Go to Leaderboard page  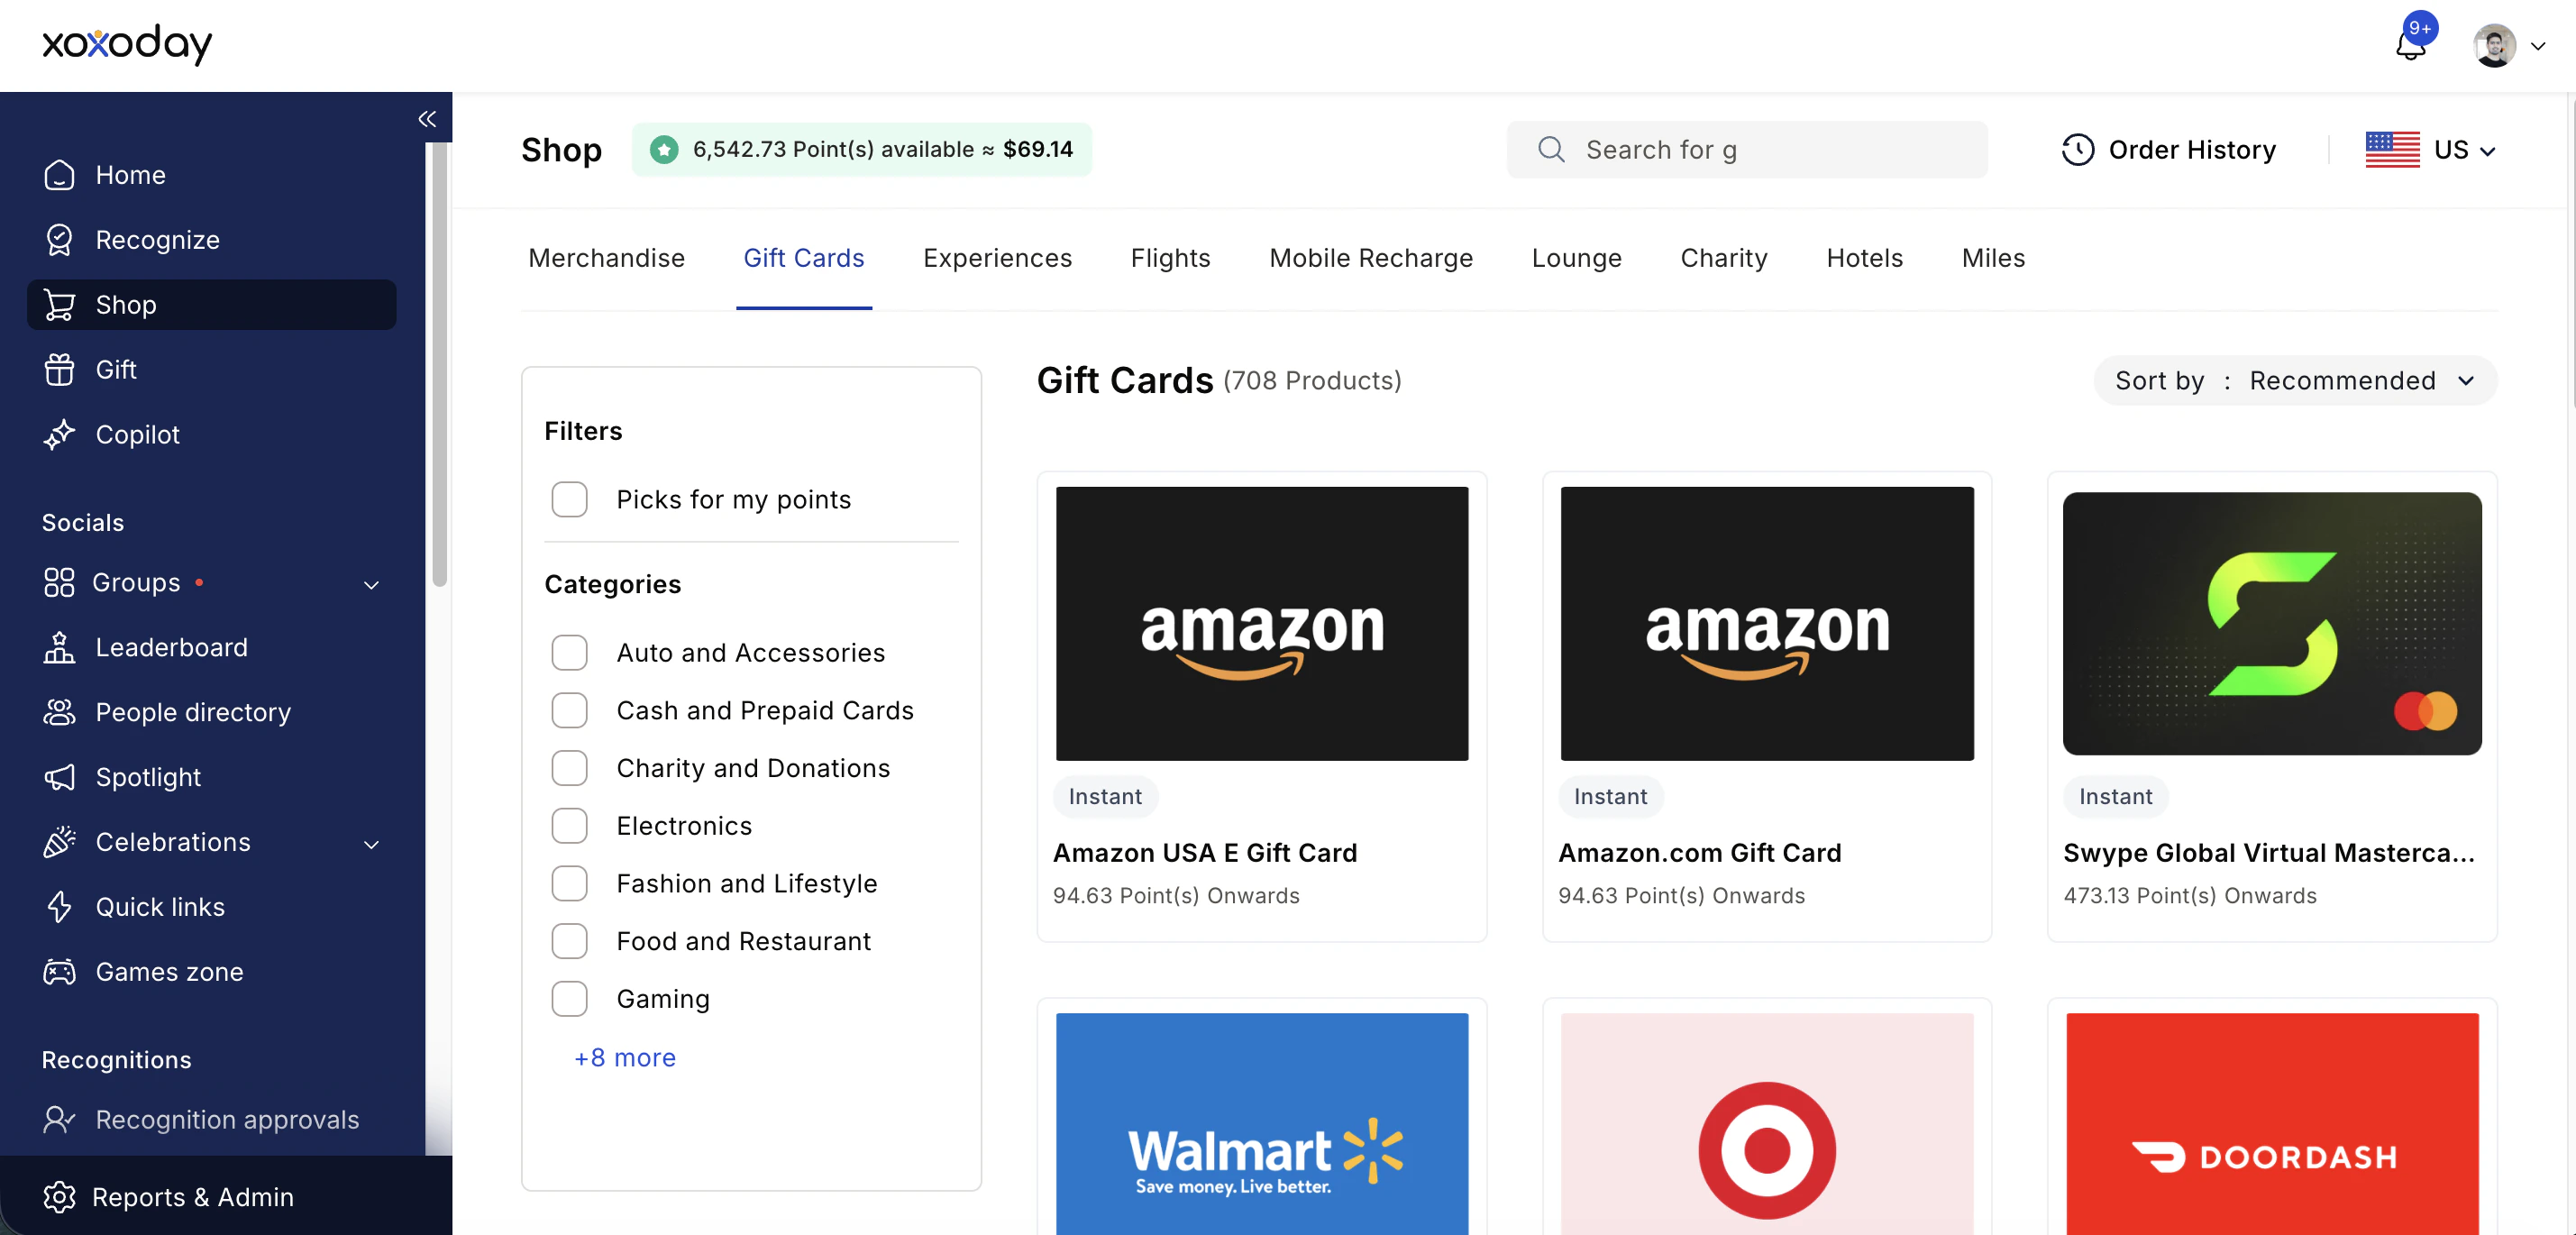[x=171, y=648]
